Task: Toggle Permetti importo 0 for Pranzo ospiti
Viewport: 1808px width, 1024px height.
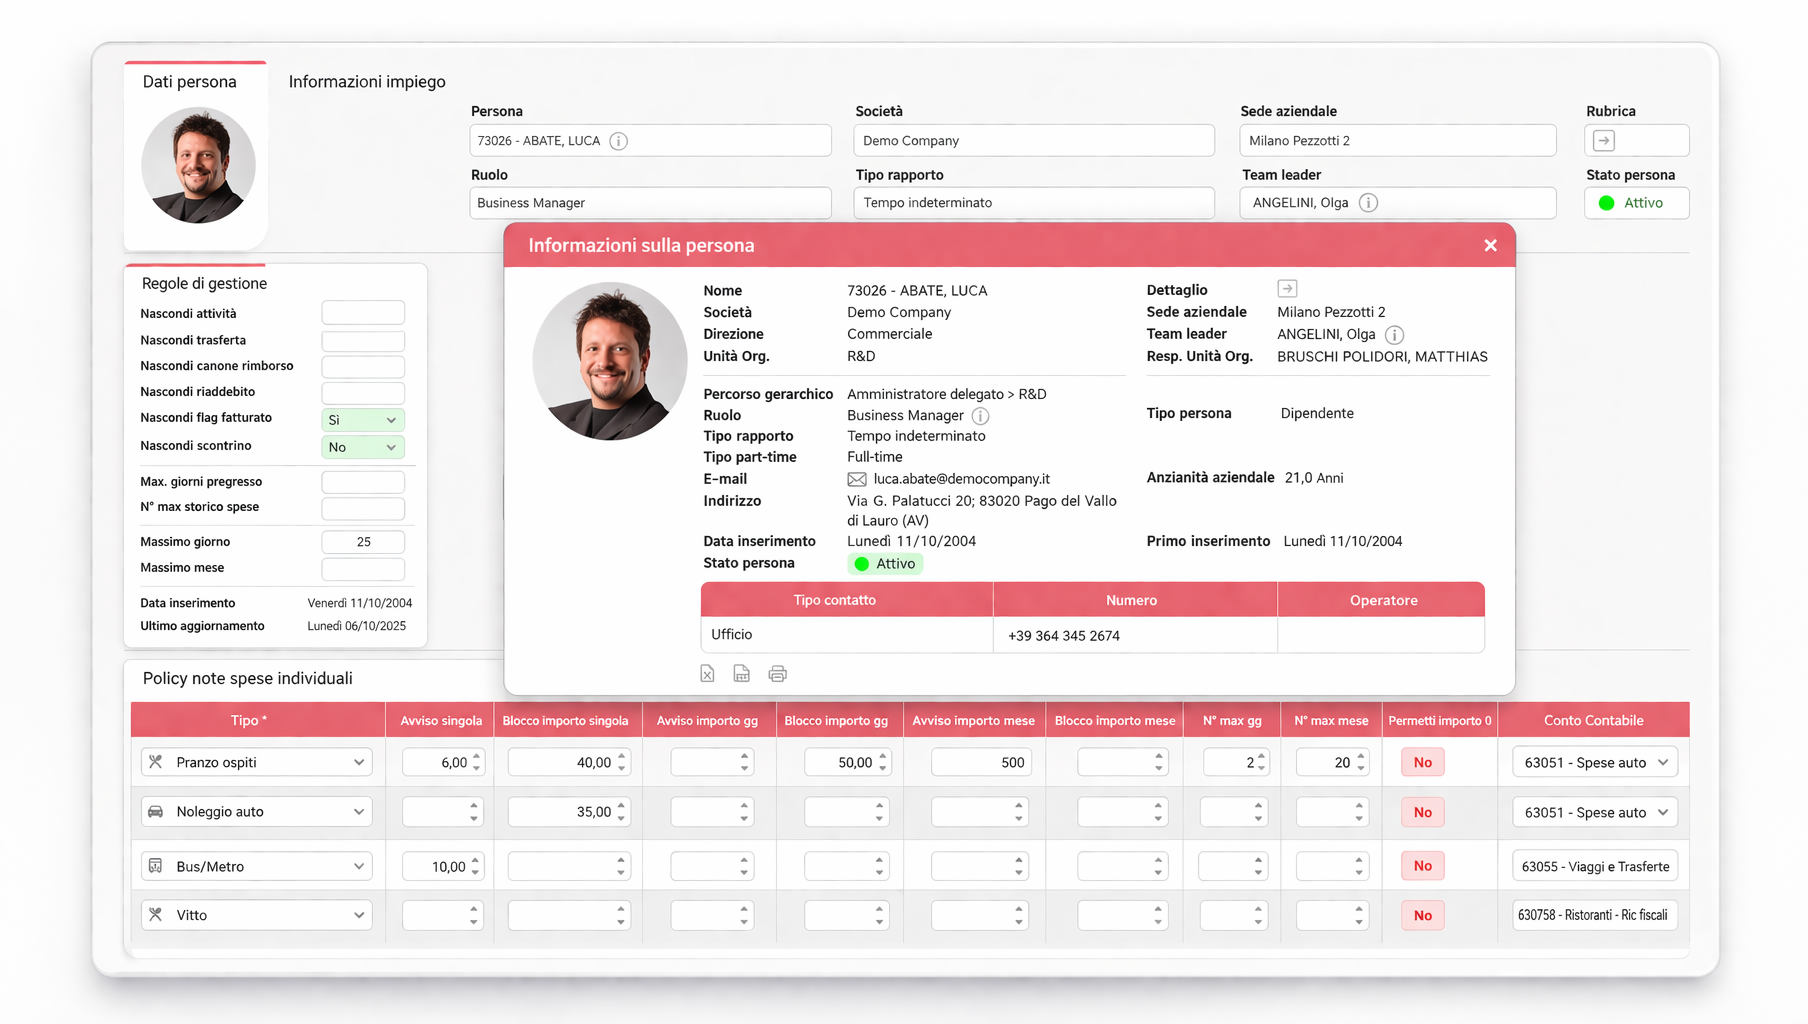Action: pos(1422,762)
